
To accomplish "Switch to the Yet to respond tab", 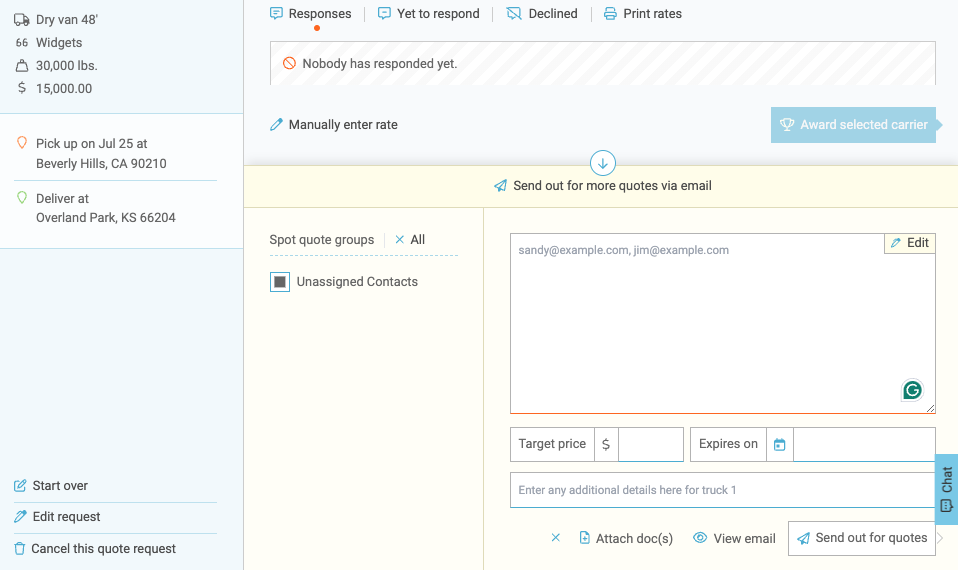I will (428, 14).
